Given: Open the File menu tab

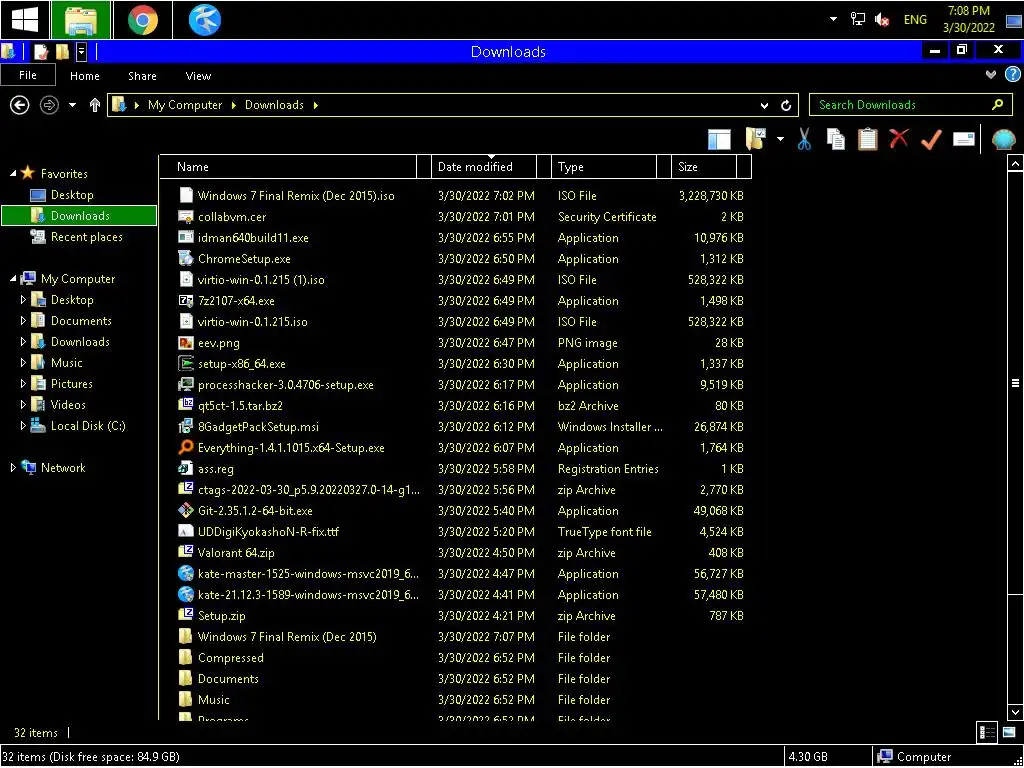Looking at the screenshot, I should pos(27,76).
